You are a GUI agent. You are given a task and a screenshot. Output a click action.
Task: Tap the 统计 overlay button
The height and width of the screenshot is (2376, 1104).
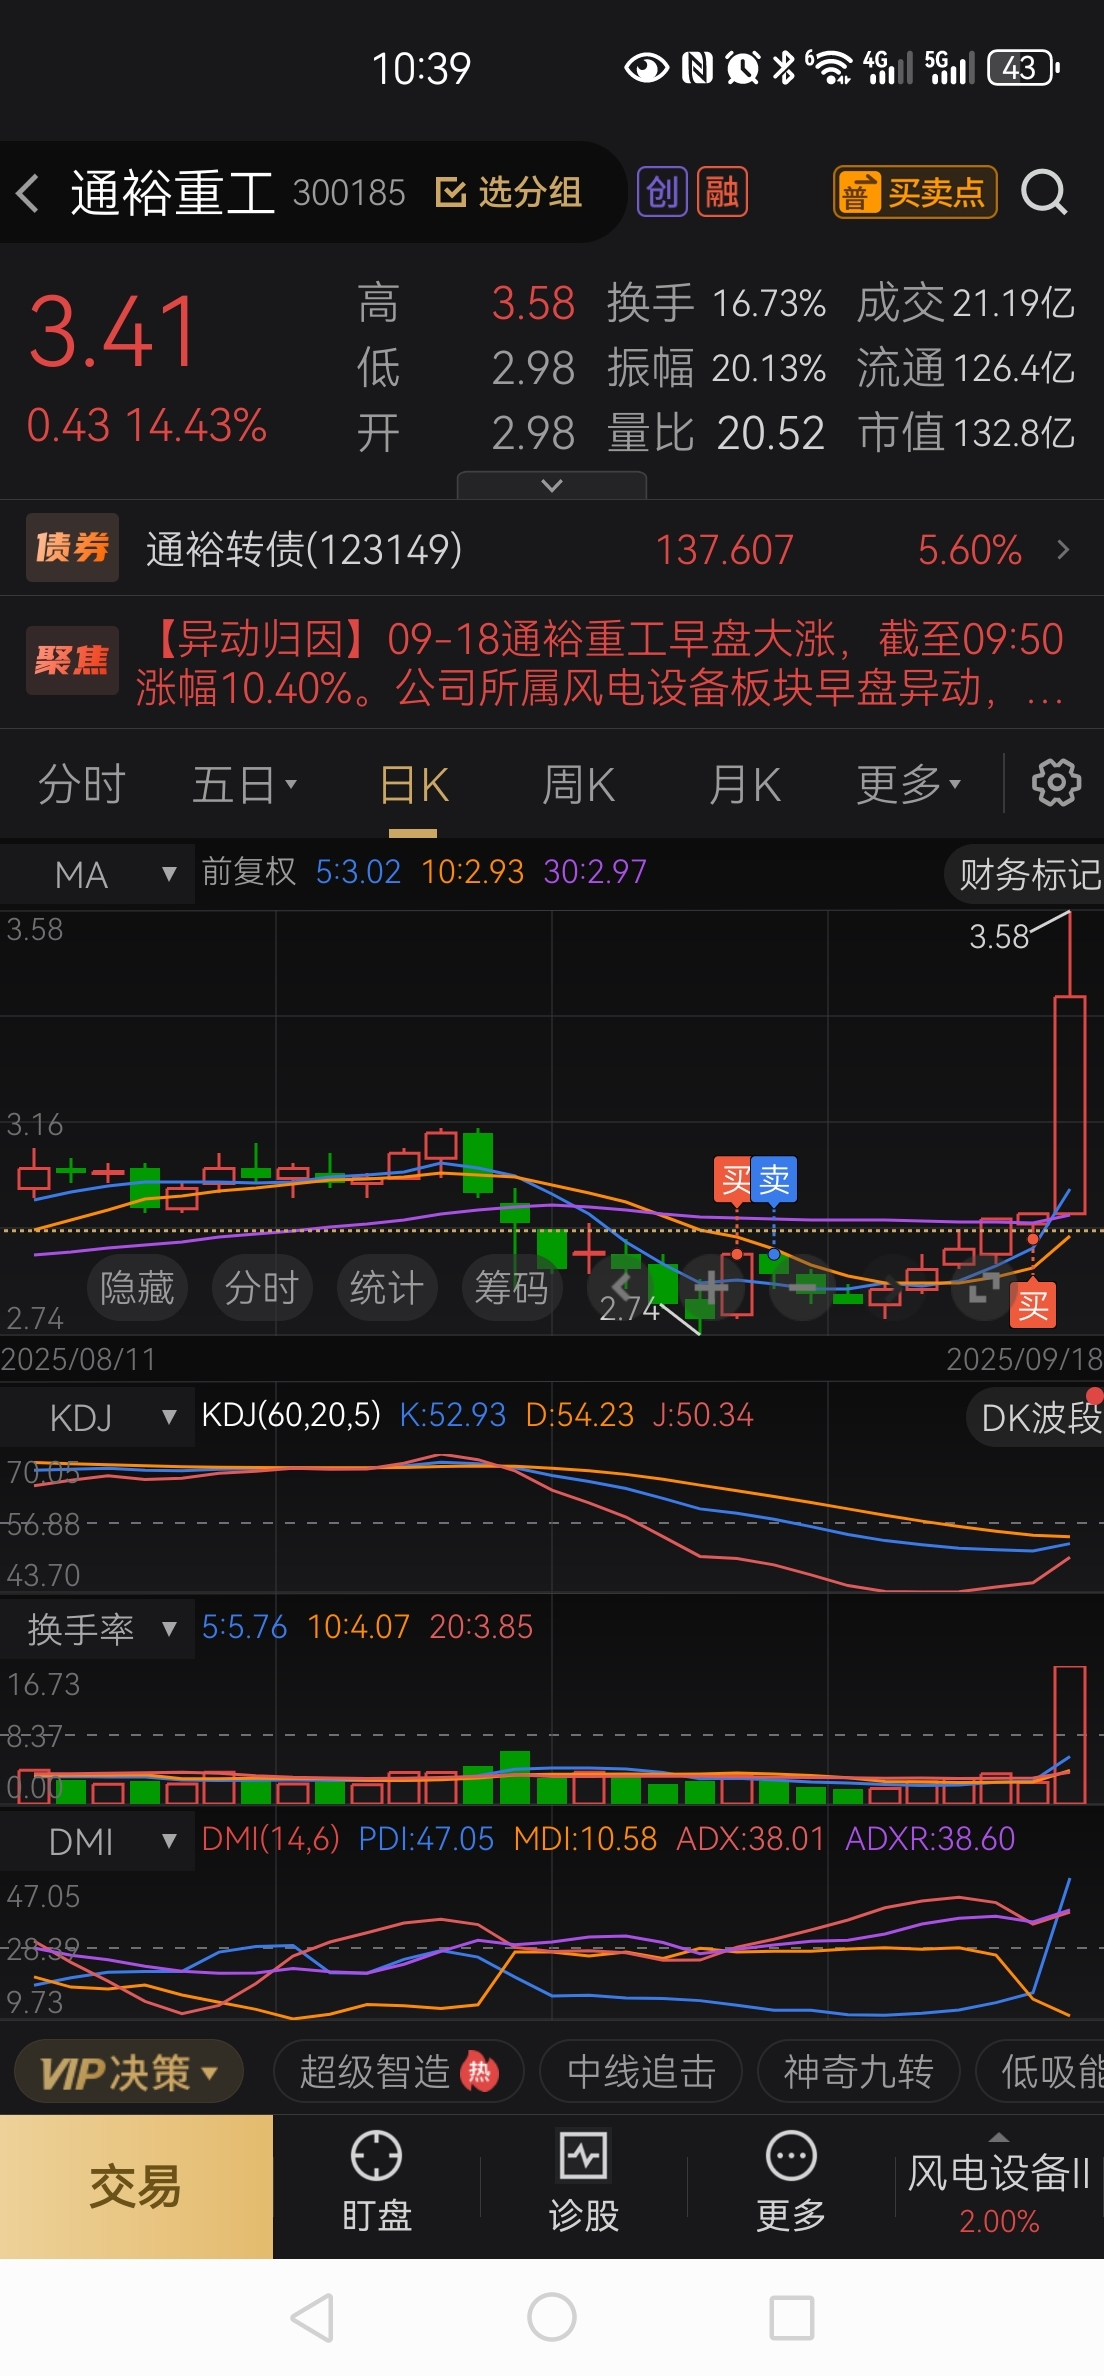click(x=387, y=1287)
